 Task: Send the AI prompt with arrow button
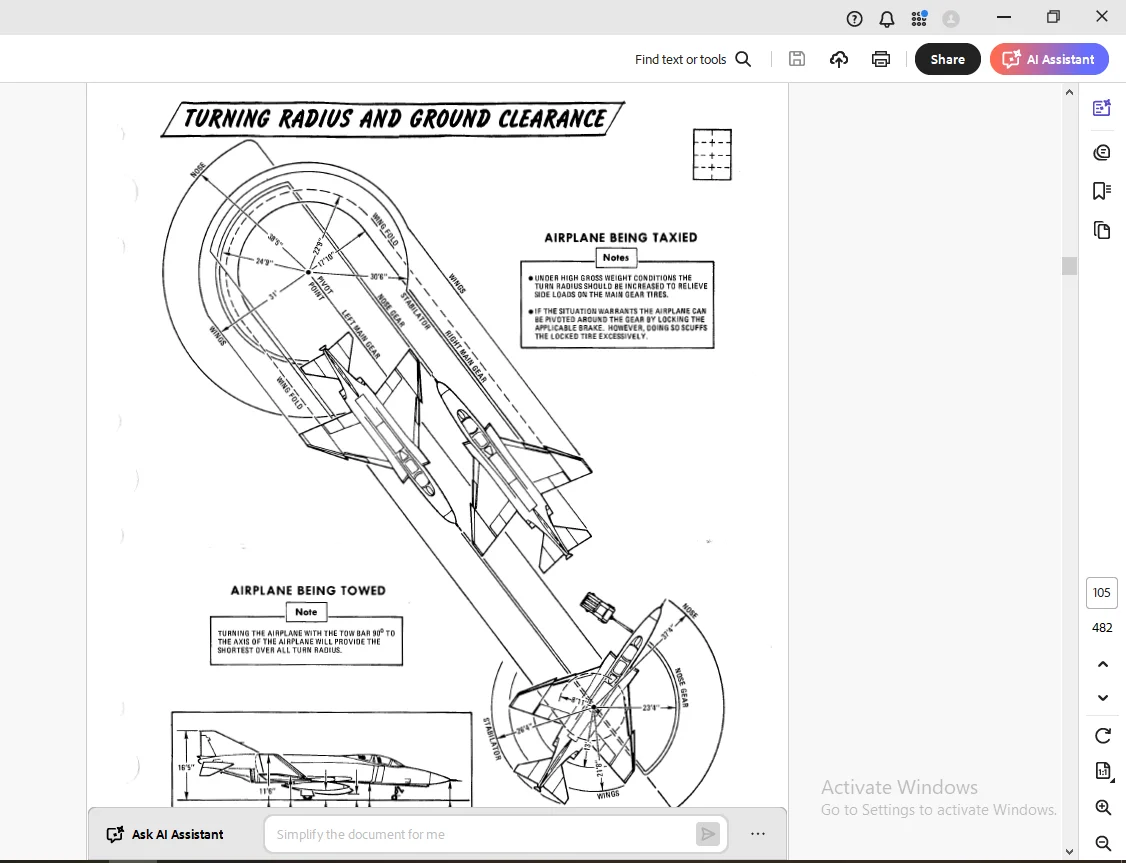(x=708, y=834)
